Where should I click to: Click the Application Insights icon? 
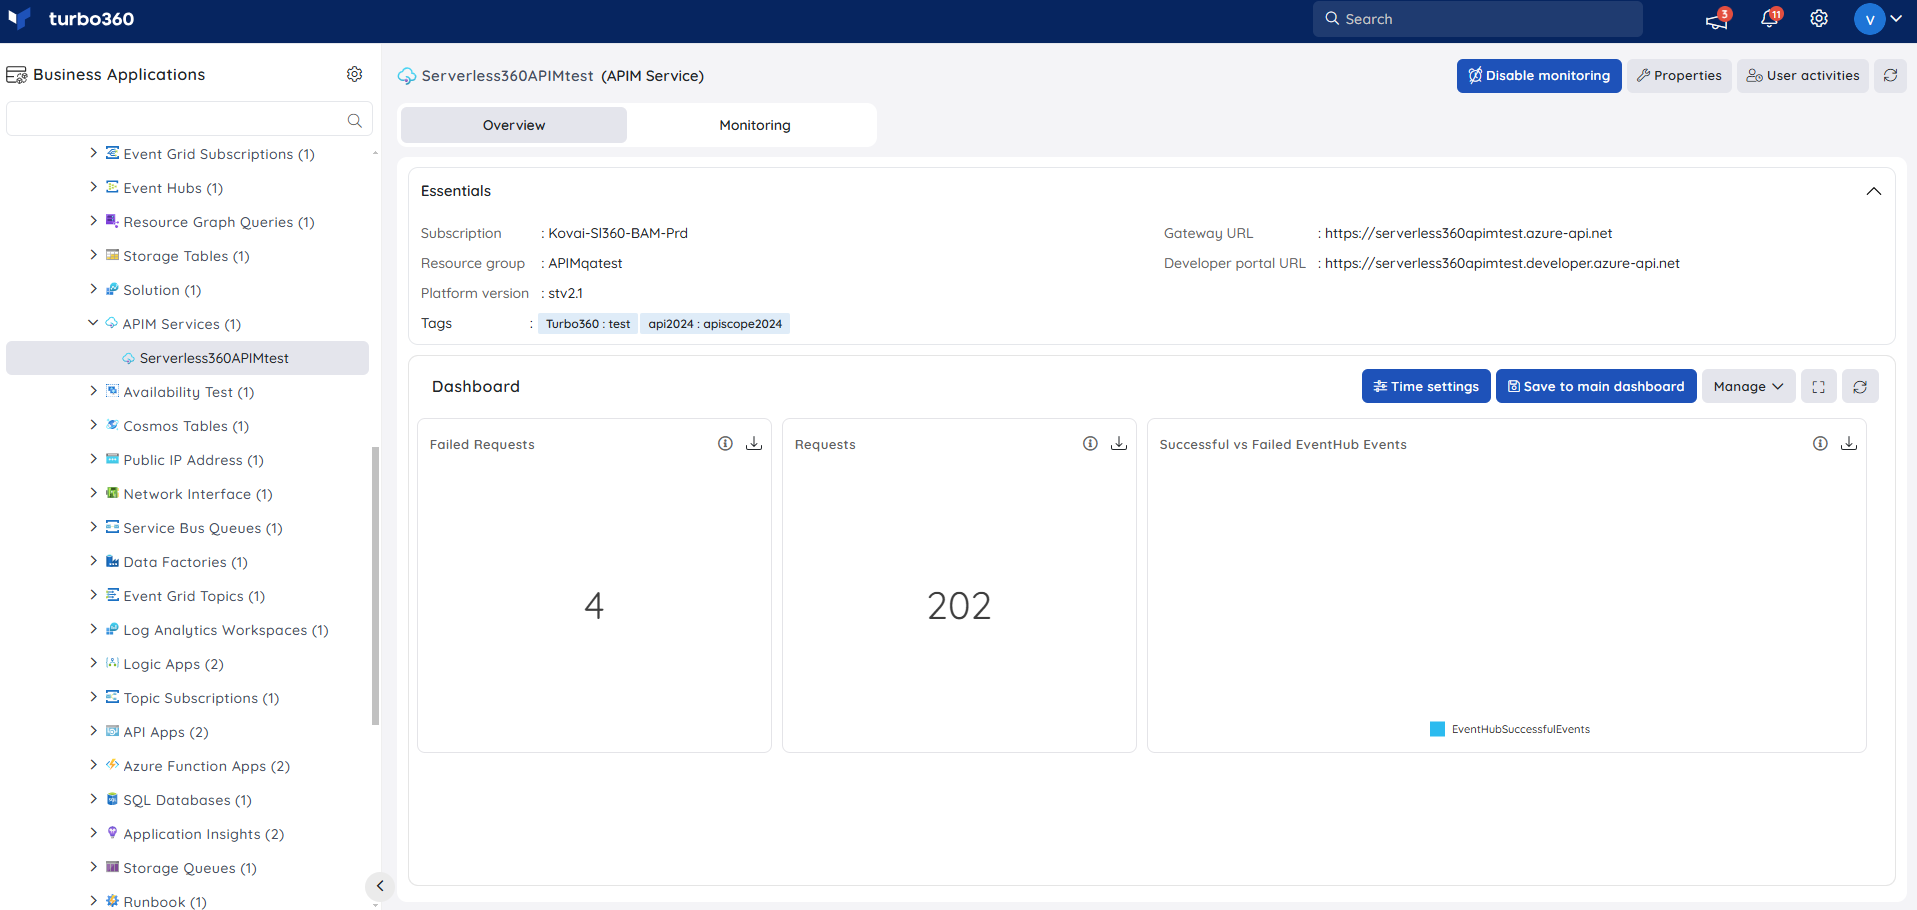tap(112, 833)
